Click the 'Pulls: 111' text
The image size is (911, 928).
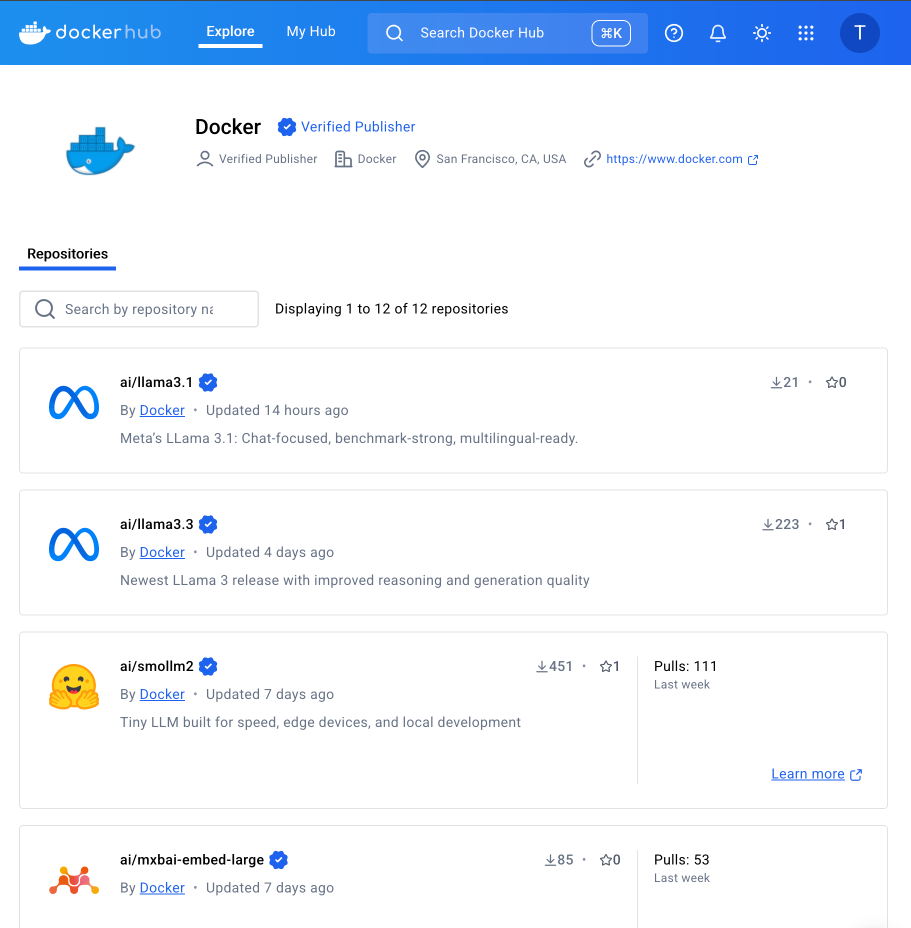(685, 666)
